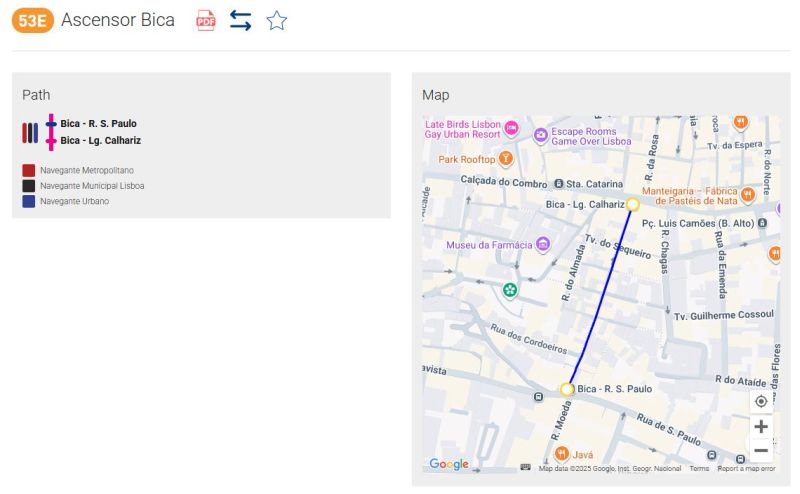This screenshot has height=494, width=800.
Task: Zoom in on the map
Action: [761, 427]
